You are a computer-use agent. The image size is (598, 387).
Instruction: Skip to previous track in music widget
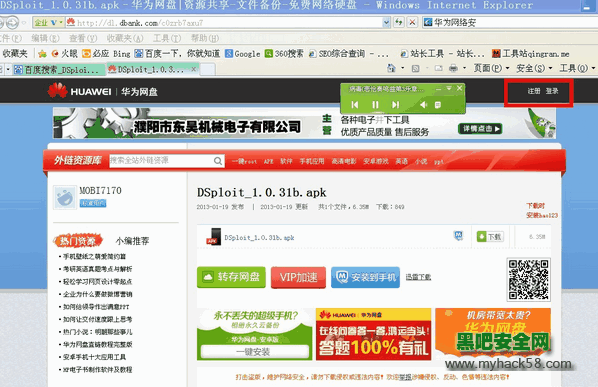(x=355, y=104)
